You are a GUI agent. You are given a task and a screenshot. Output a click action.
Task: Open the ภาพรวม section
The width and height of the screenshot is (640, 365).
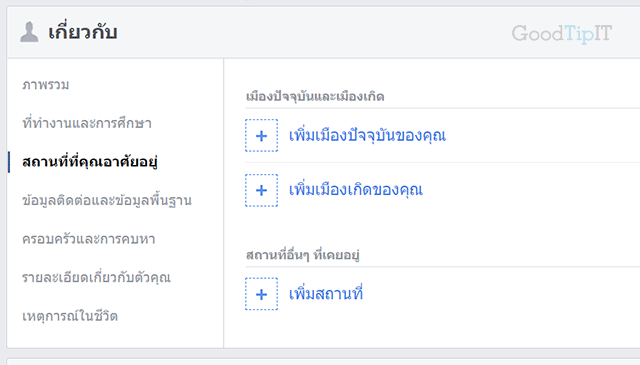click(46, 85)
